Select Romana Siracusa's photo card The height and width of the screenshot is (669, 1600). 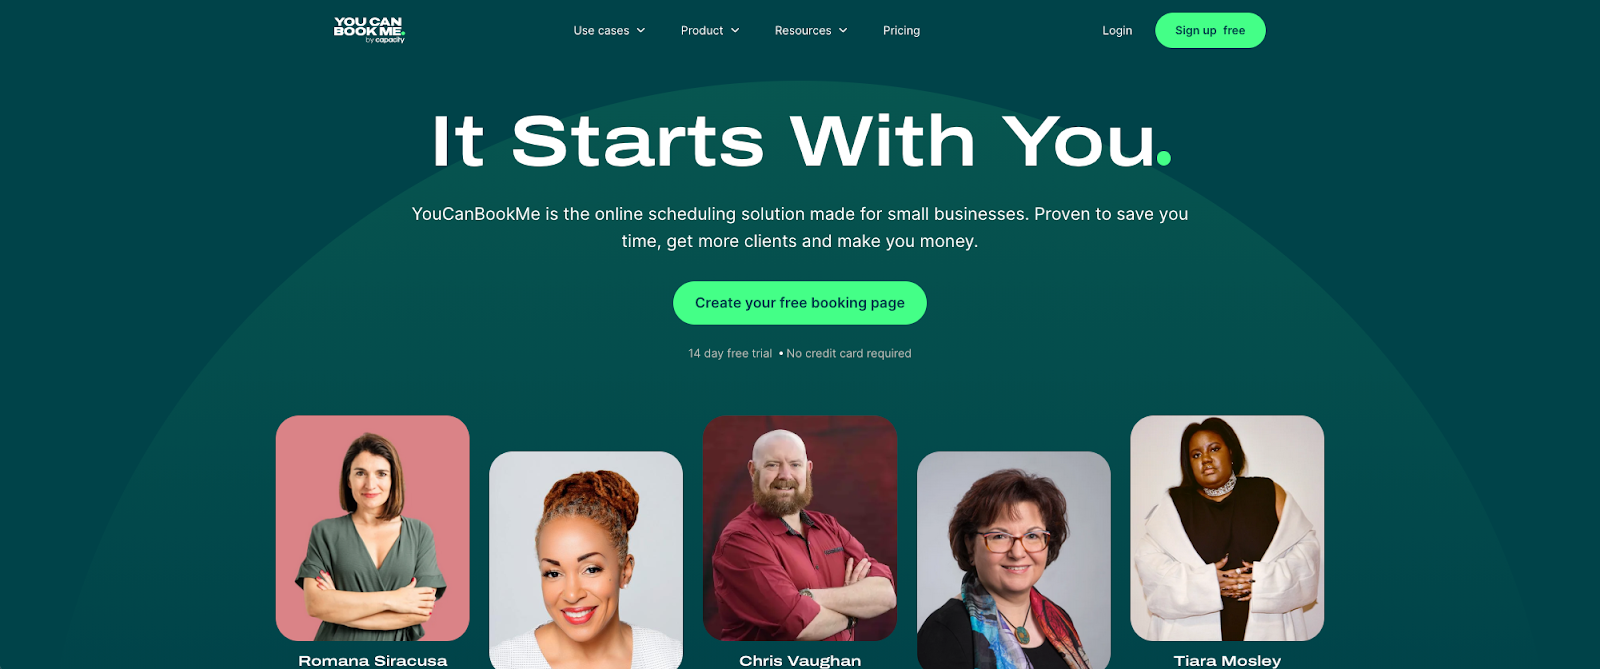point(373,528)
